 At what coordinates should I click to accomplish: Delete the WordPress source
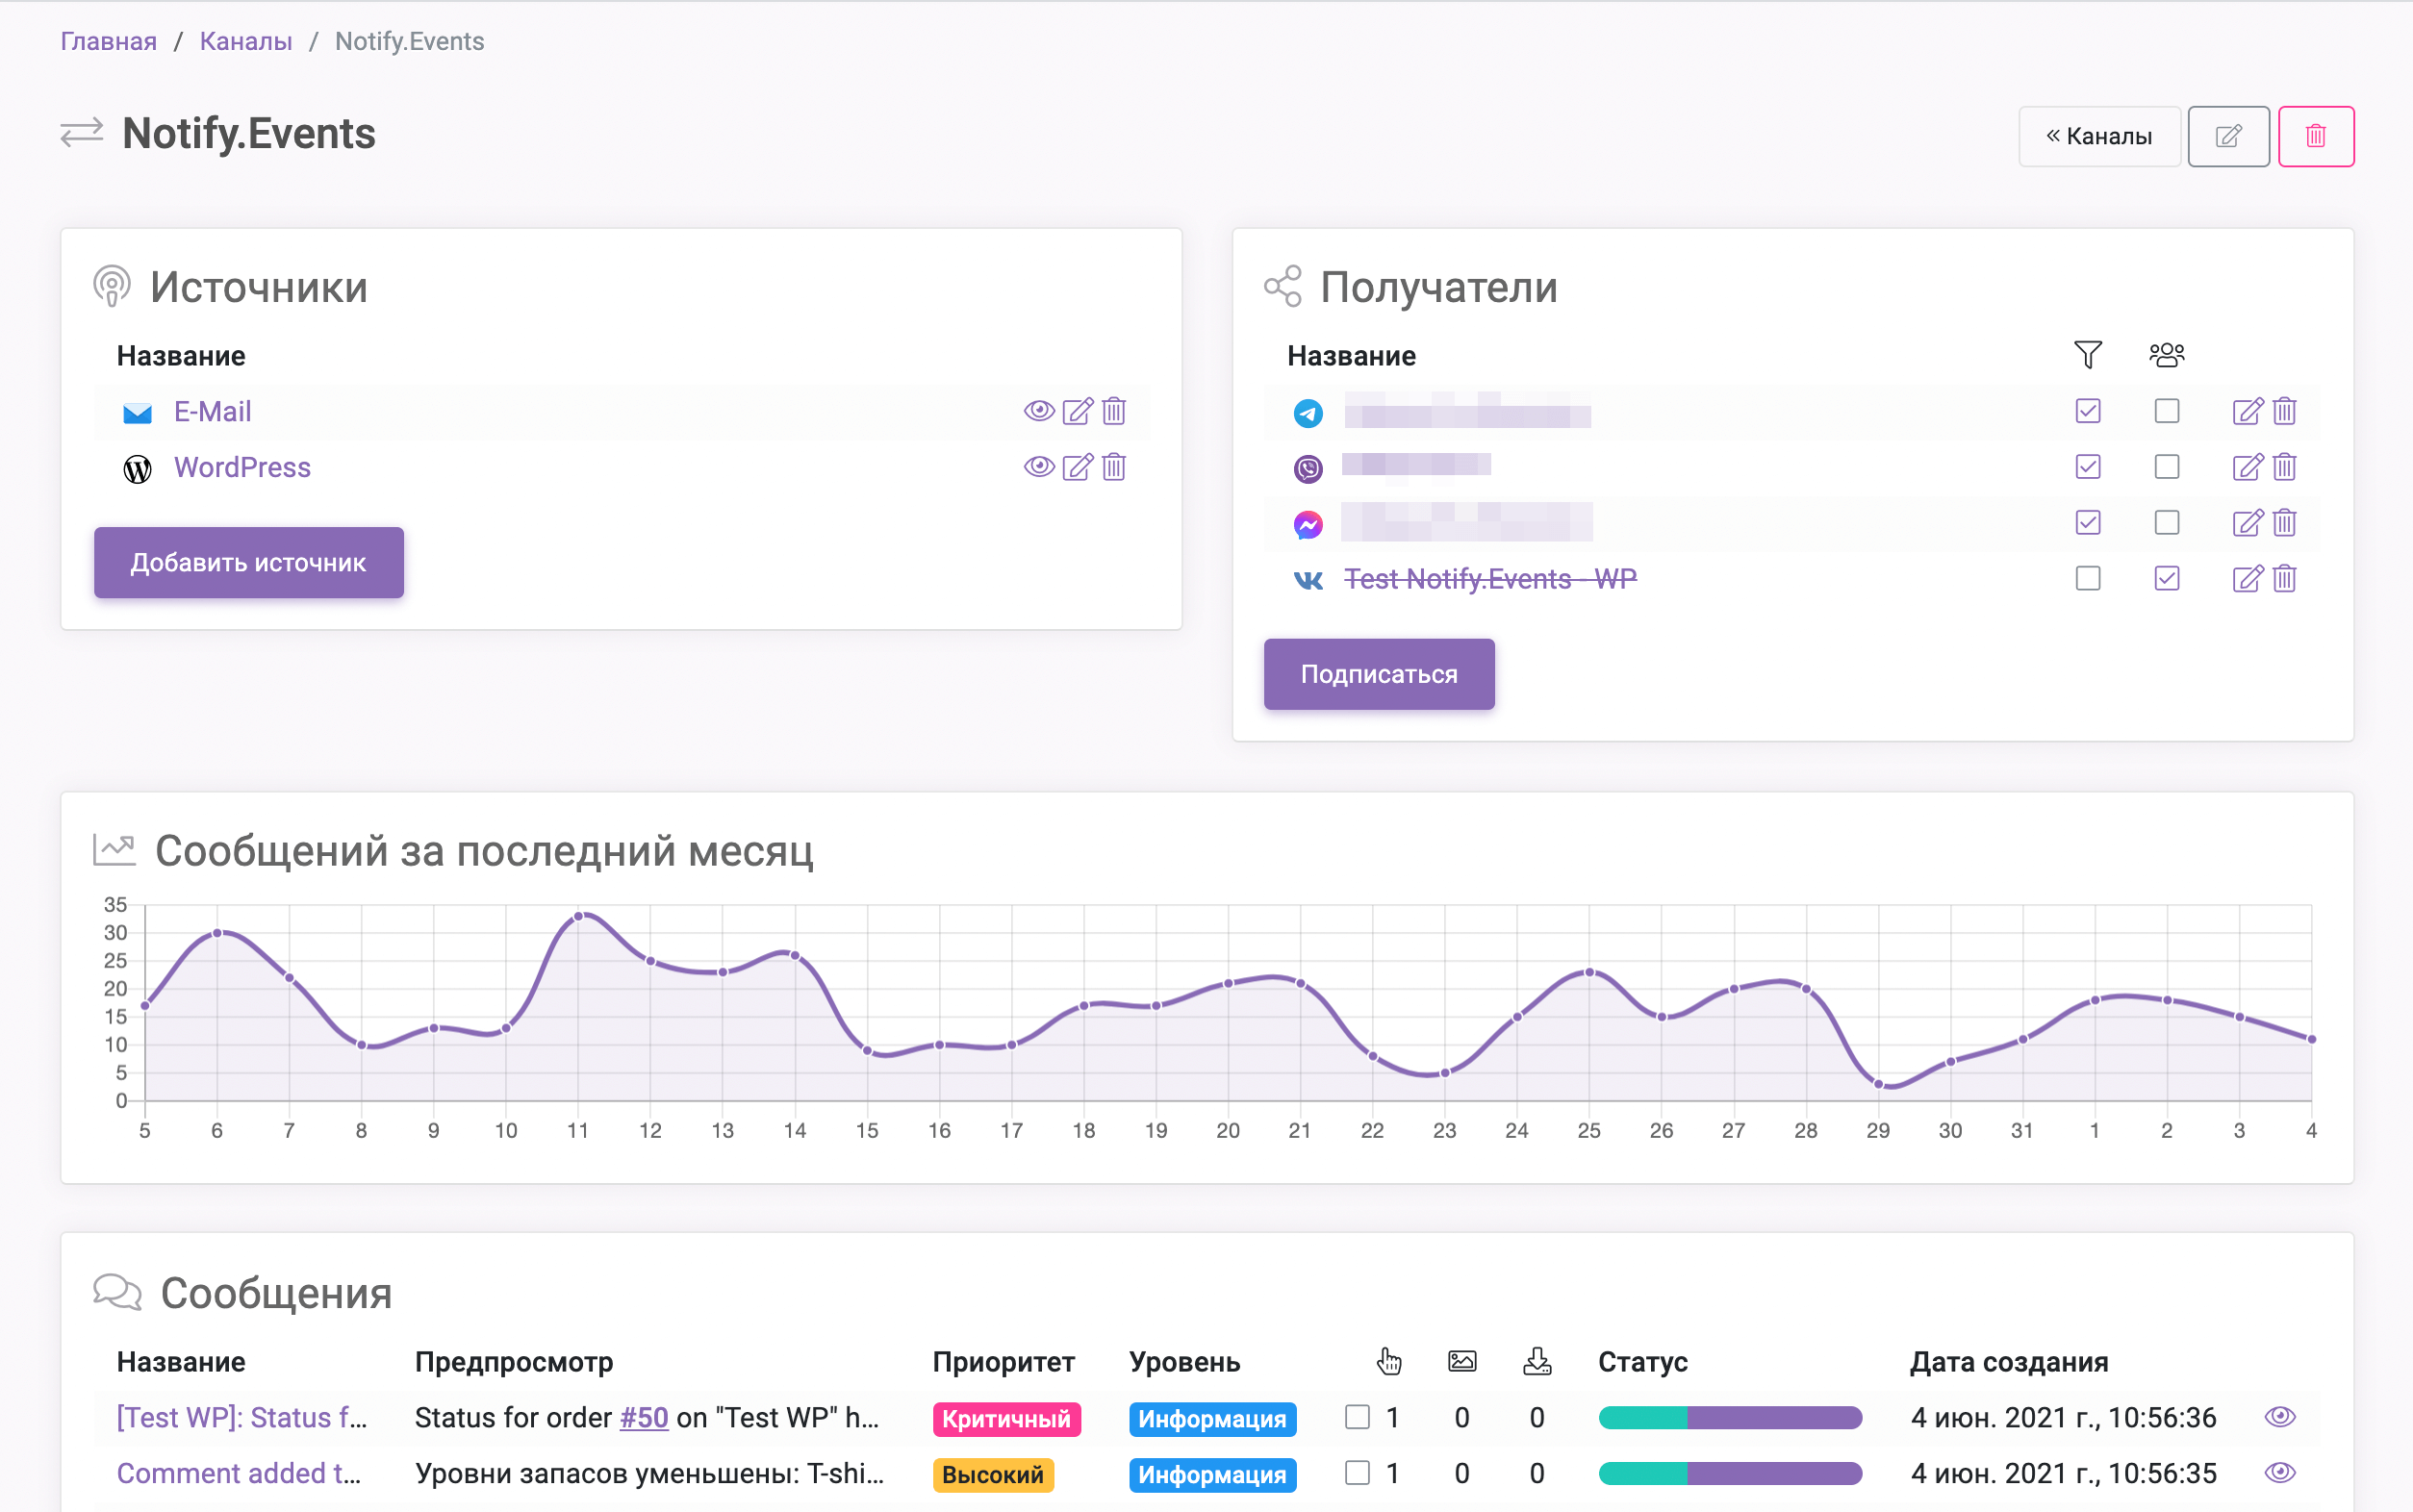pyautogui.click(x=1114, y=467)
